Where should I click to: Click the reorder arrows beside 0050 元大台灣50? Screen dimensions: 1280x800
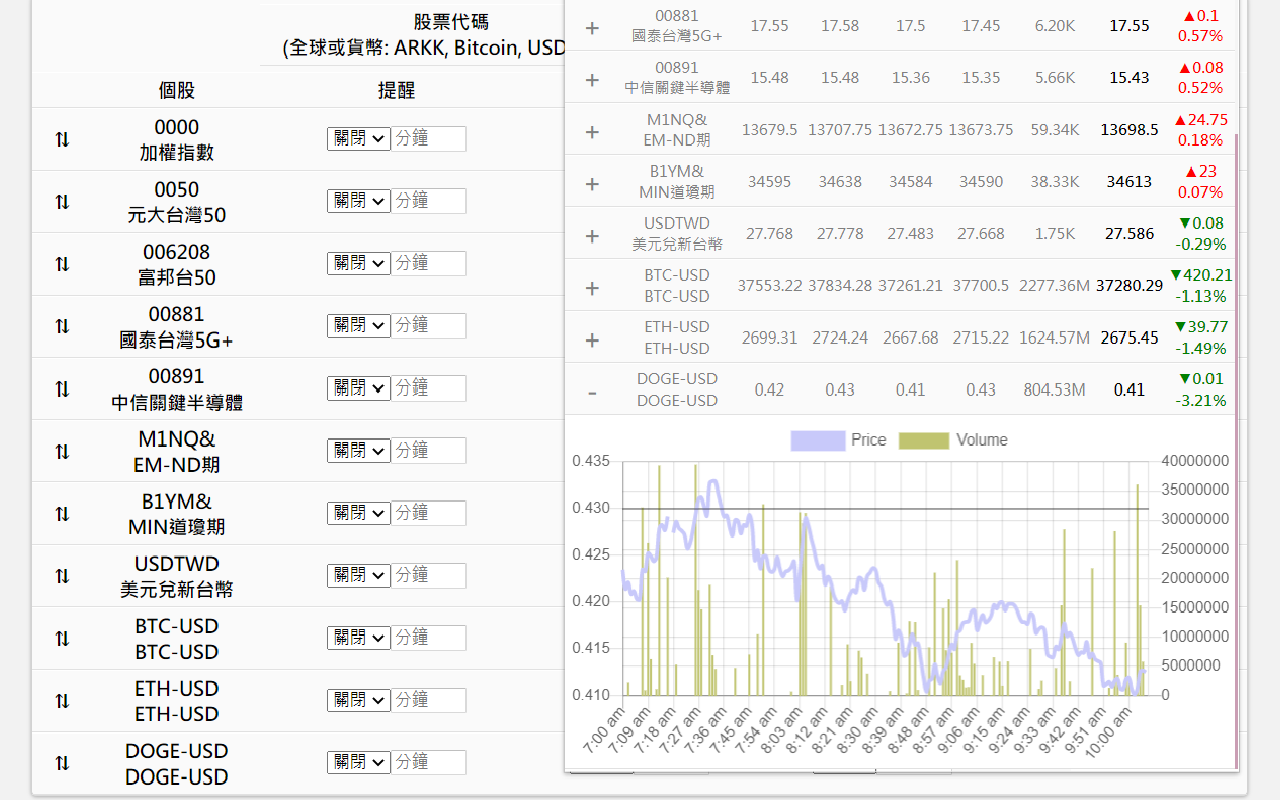(x=62, y=202)
